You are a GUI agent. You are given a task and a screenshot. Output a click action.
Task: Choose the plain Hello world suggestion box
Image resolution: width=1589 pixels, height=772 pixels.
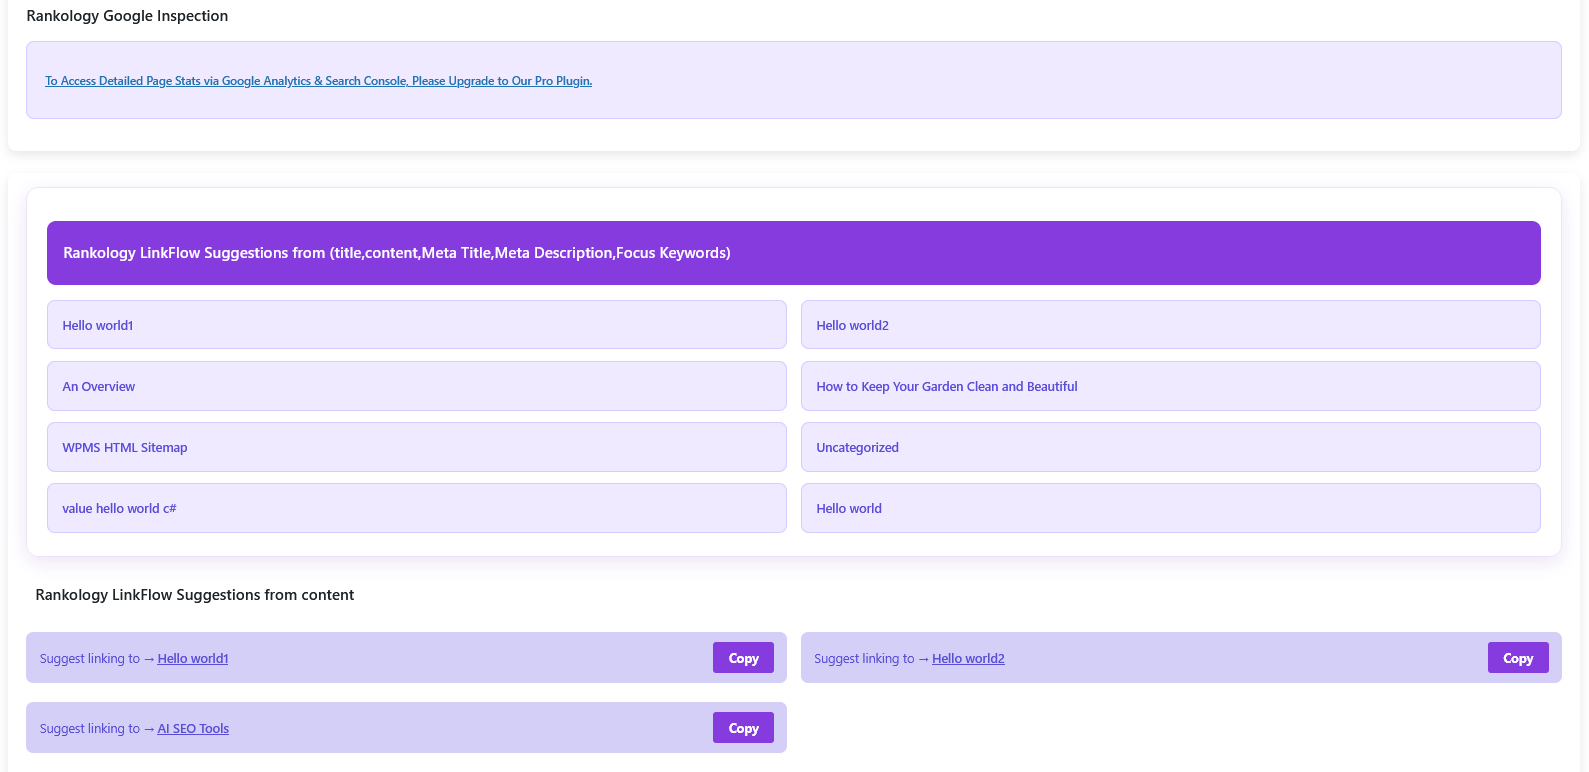1170,508
